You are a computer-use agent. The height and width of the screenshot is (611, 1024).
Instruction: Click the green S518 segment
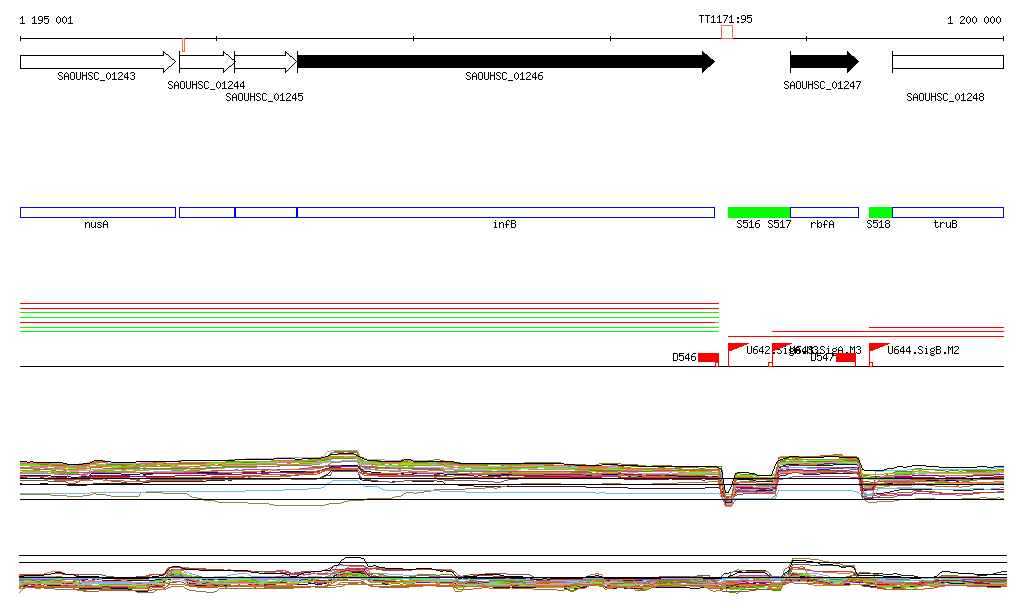click(880, 212)
